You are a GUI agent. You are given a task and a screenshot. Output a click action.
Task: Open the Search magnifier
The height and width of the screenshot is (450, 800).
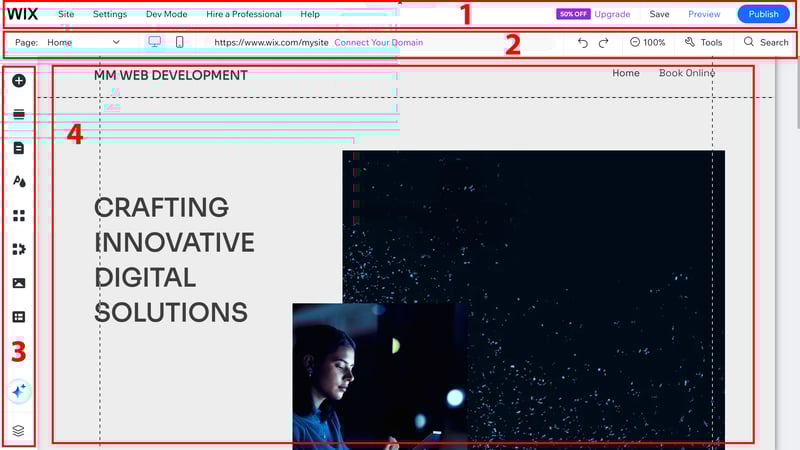pos(766,42)
